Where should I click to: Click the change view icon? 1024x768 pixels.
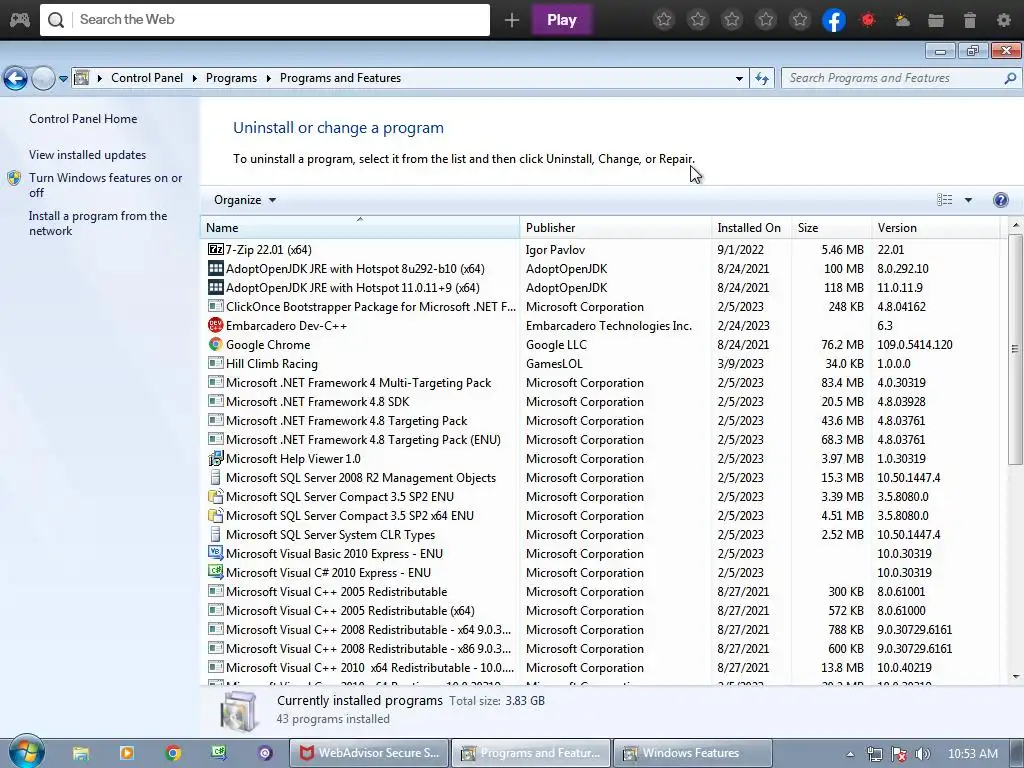[x=944, y=200]
